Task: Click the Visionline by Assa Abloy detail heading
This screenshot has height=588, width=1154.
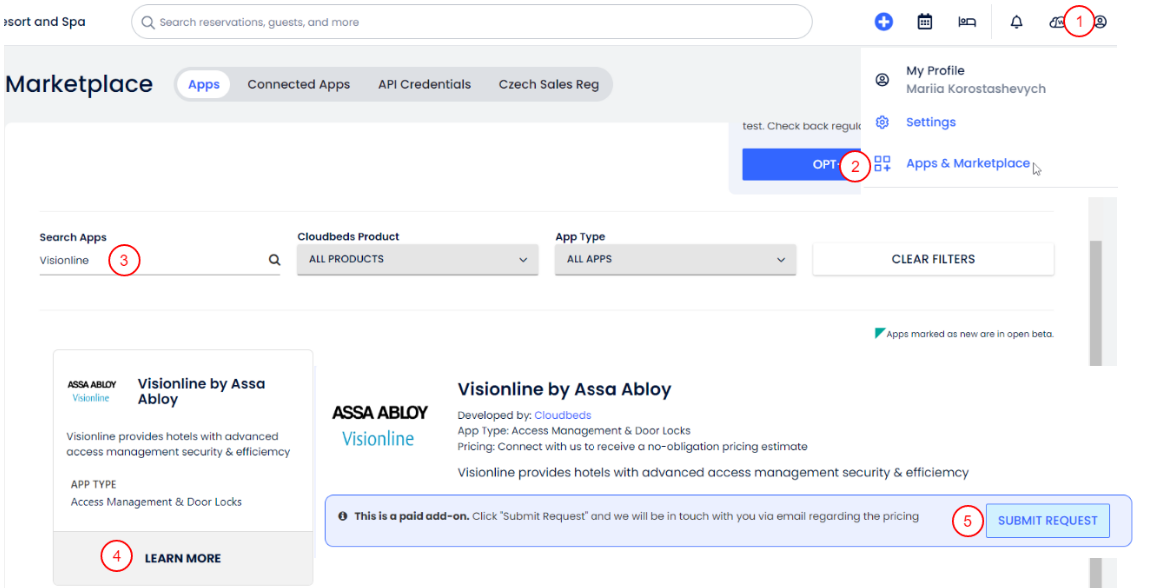Action: click(x=564, y=389)
